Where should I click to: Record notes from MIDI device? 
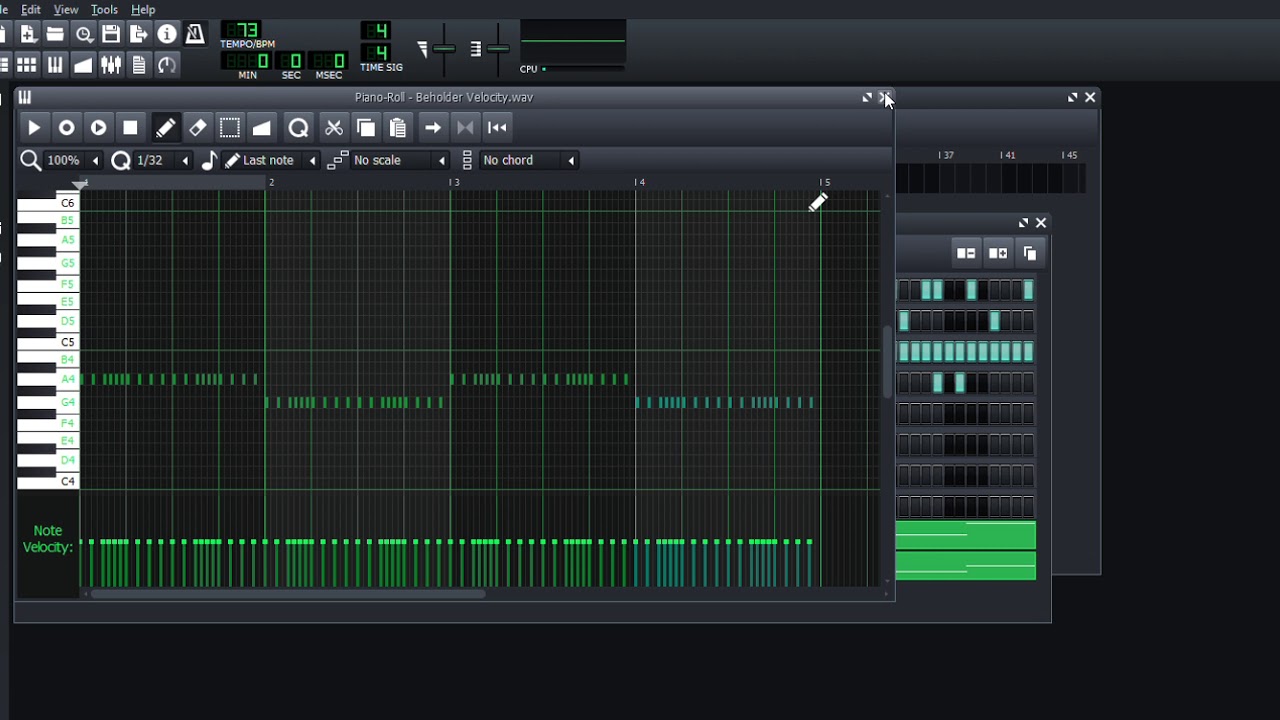tap(66, 127)
